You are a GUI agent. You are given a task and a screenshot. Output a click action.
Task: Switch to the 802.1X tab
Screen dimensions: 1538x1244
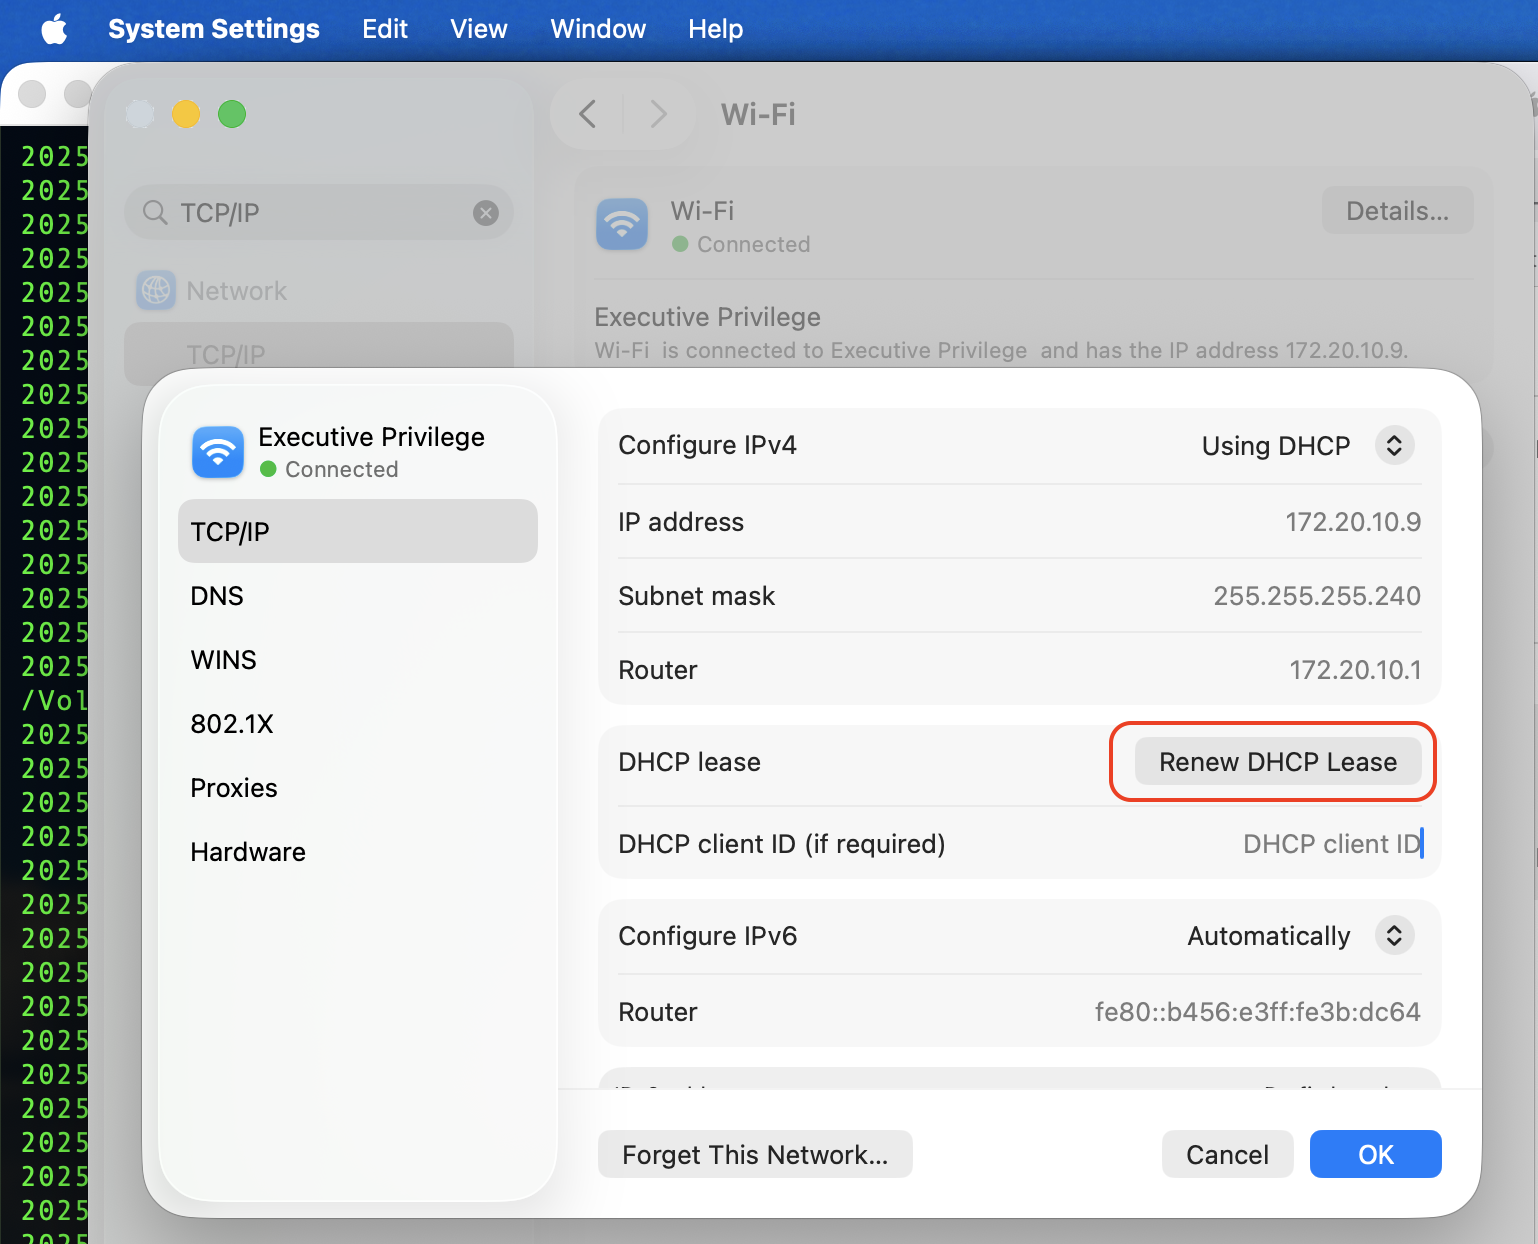click(x=358, y=724)
